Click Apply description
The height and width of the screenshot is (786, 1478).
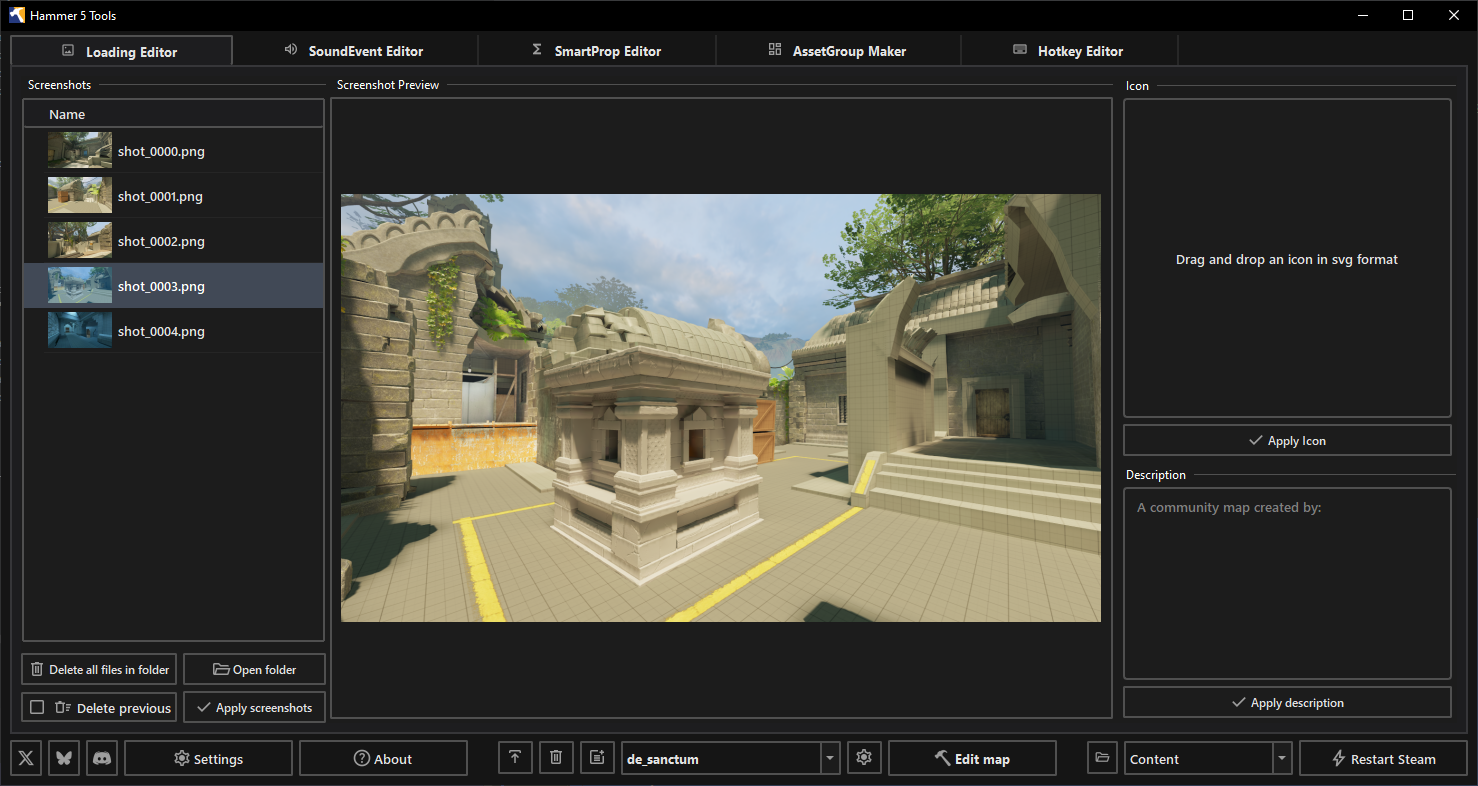(x=1287, y=702)
